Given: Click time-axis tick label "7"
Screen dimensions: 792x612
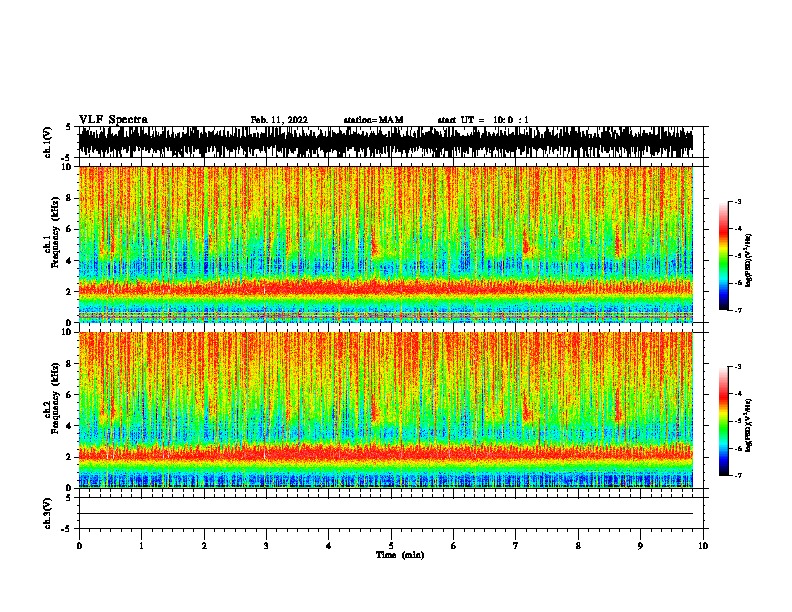Looking at the screenshot, I should click(516, 546).
